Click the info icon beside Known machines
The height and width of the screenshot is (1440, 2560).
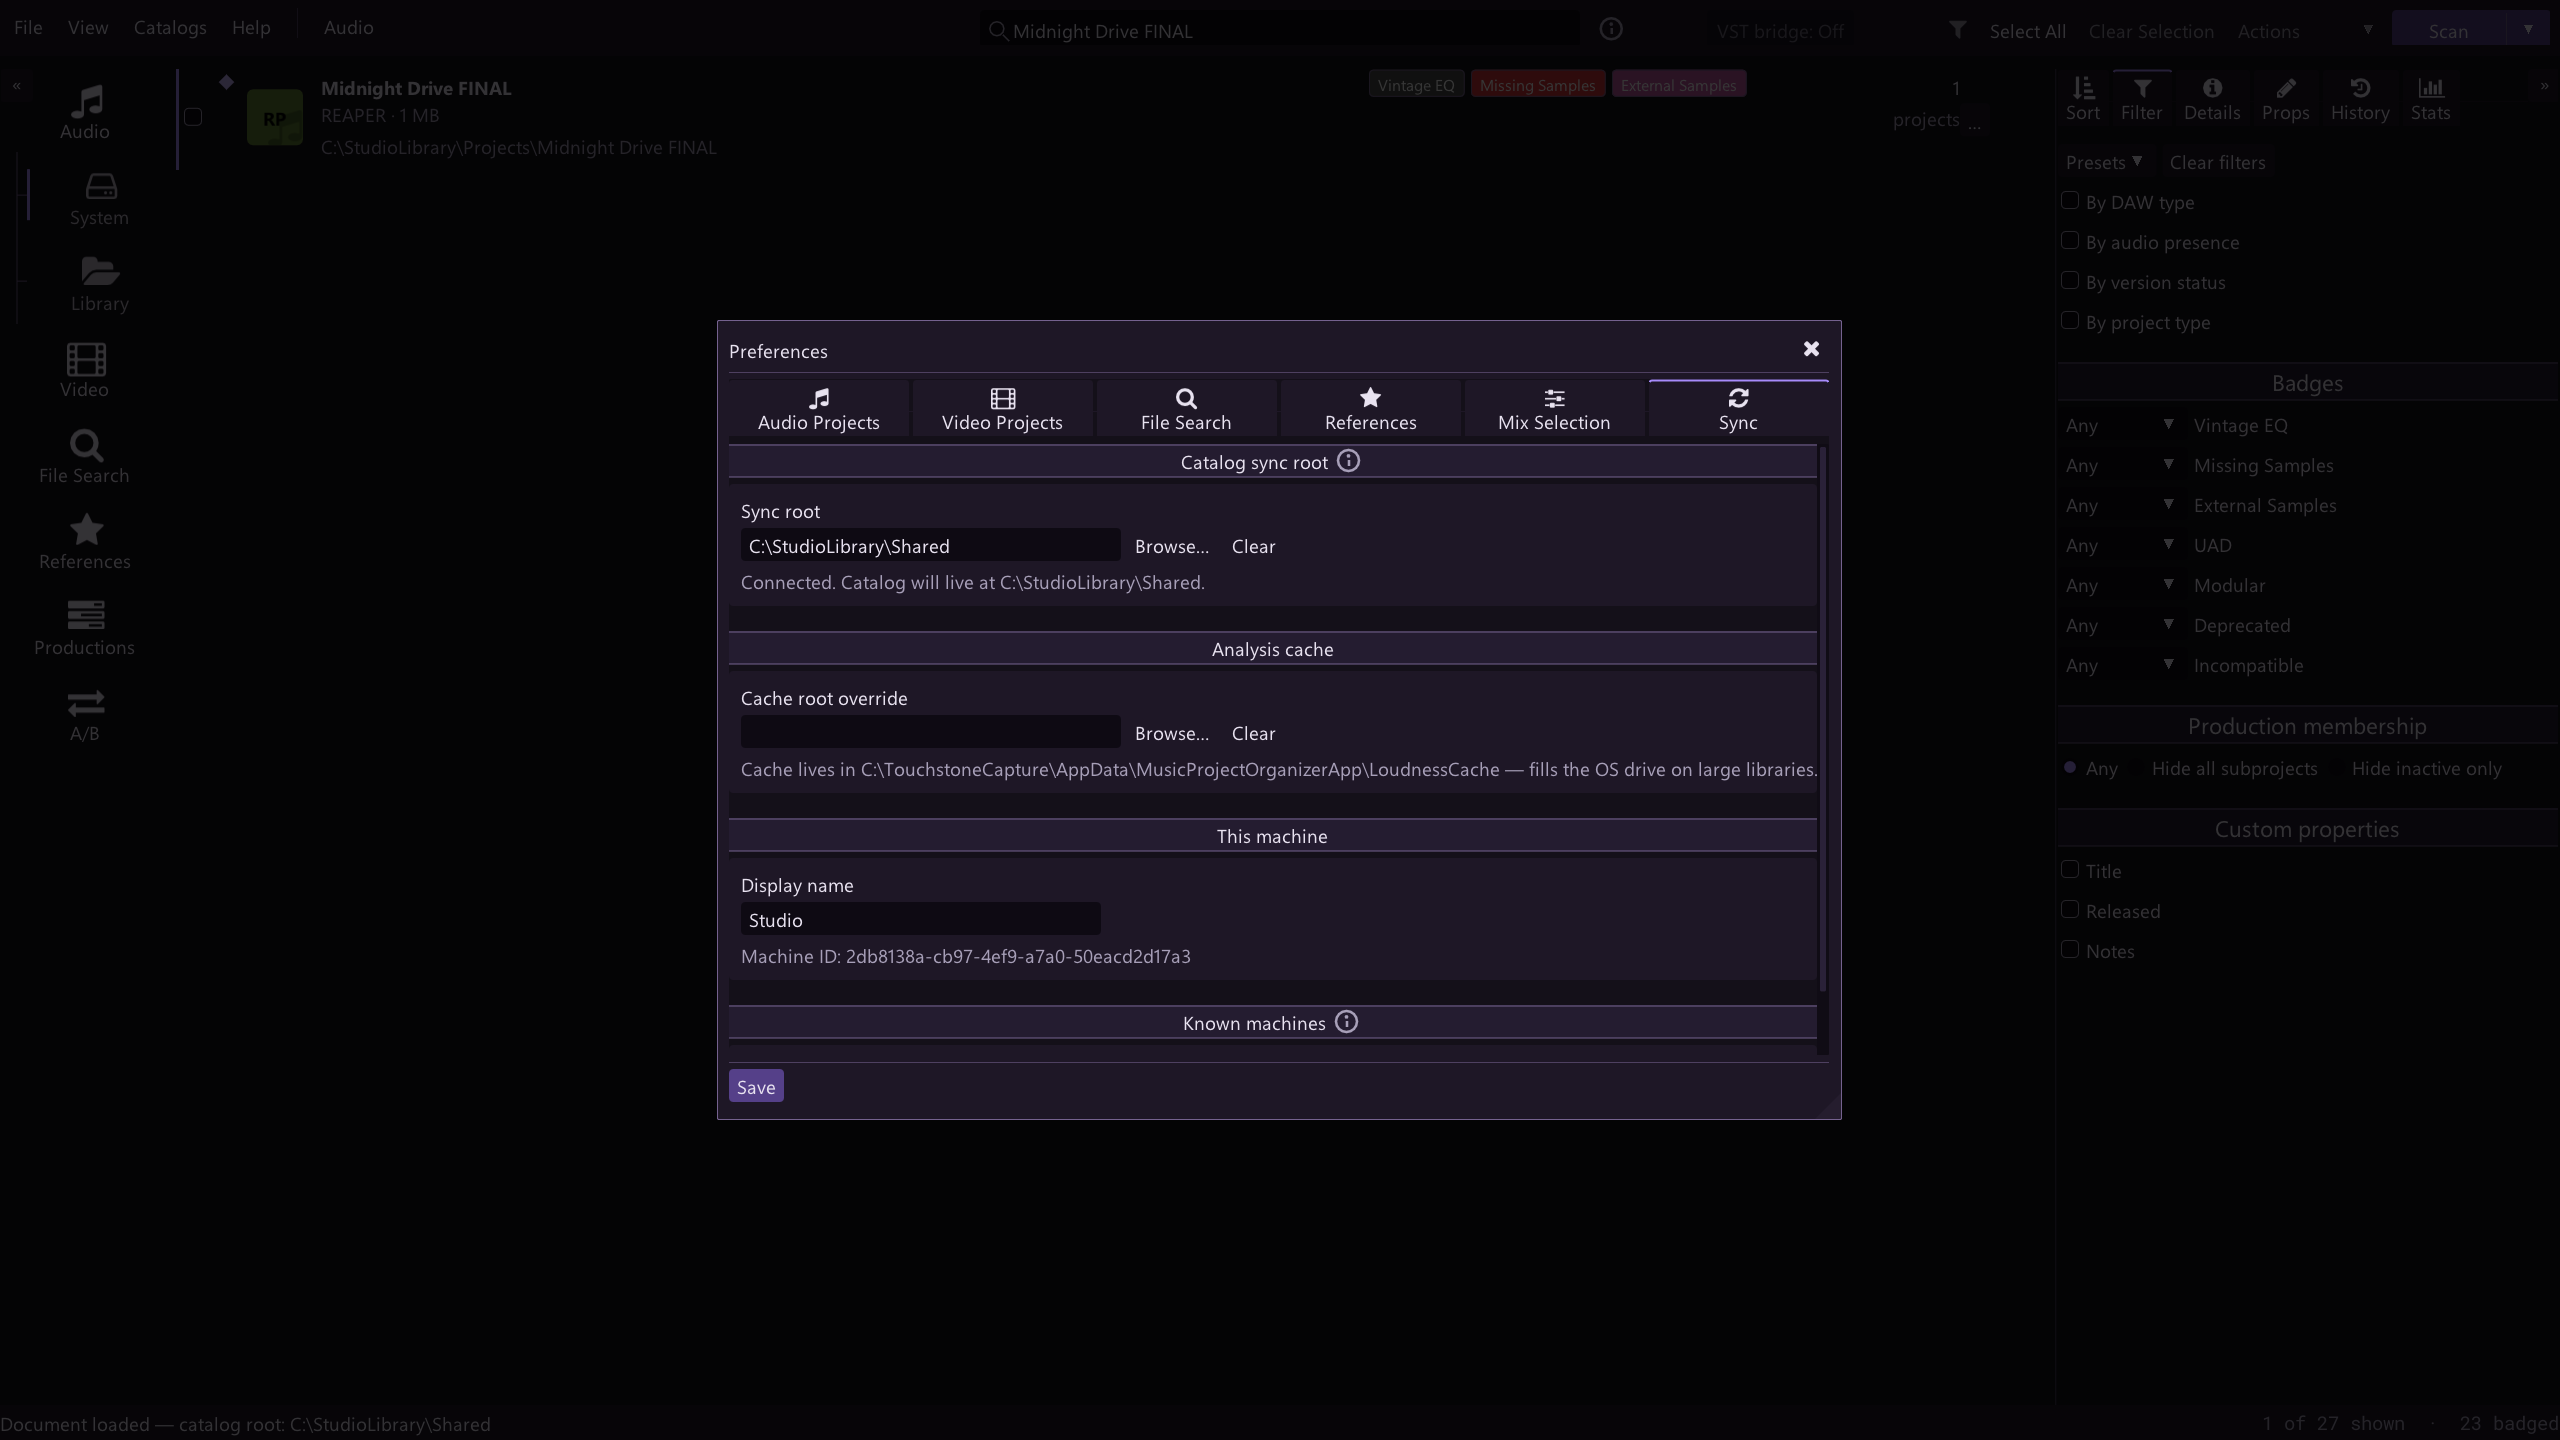pos(1346,1022)
